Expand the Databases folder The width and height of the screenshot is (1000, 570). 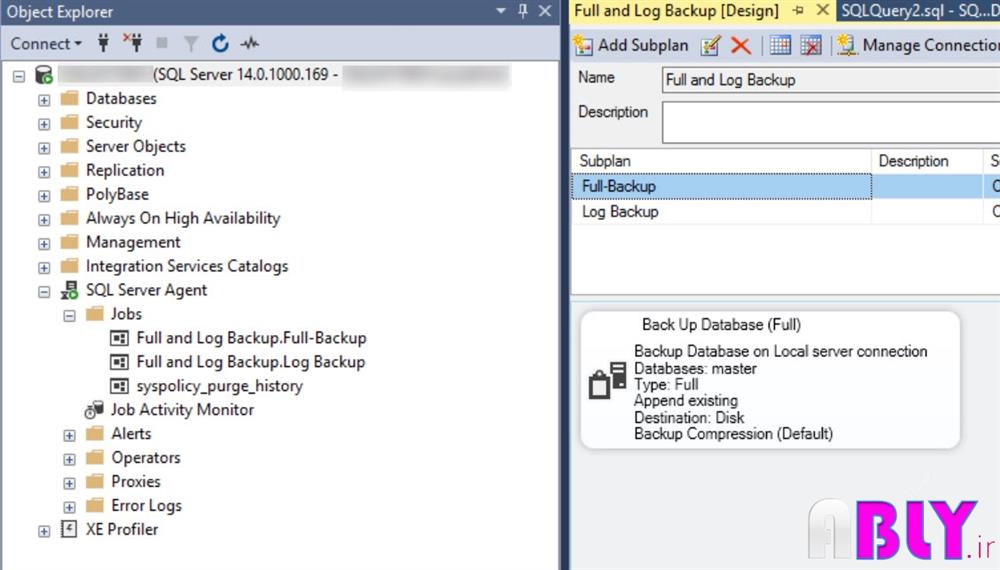[x=44, y=100]
